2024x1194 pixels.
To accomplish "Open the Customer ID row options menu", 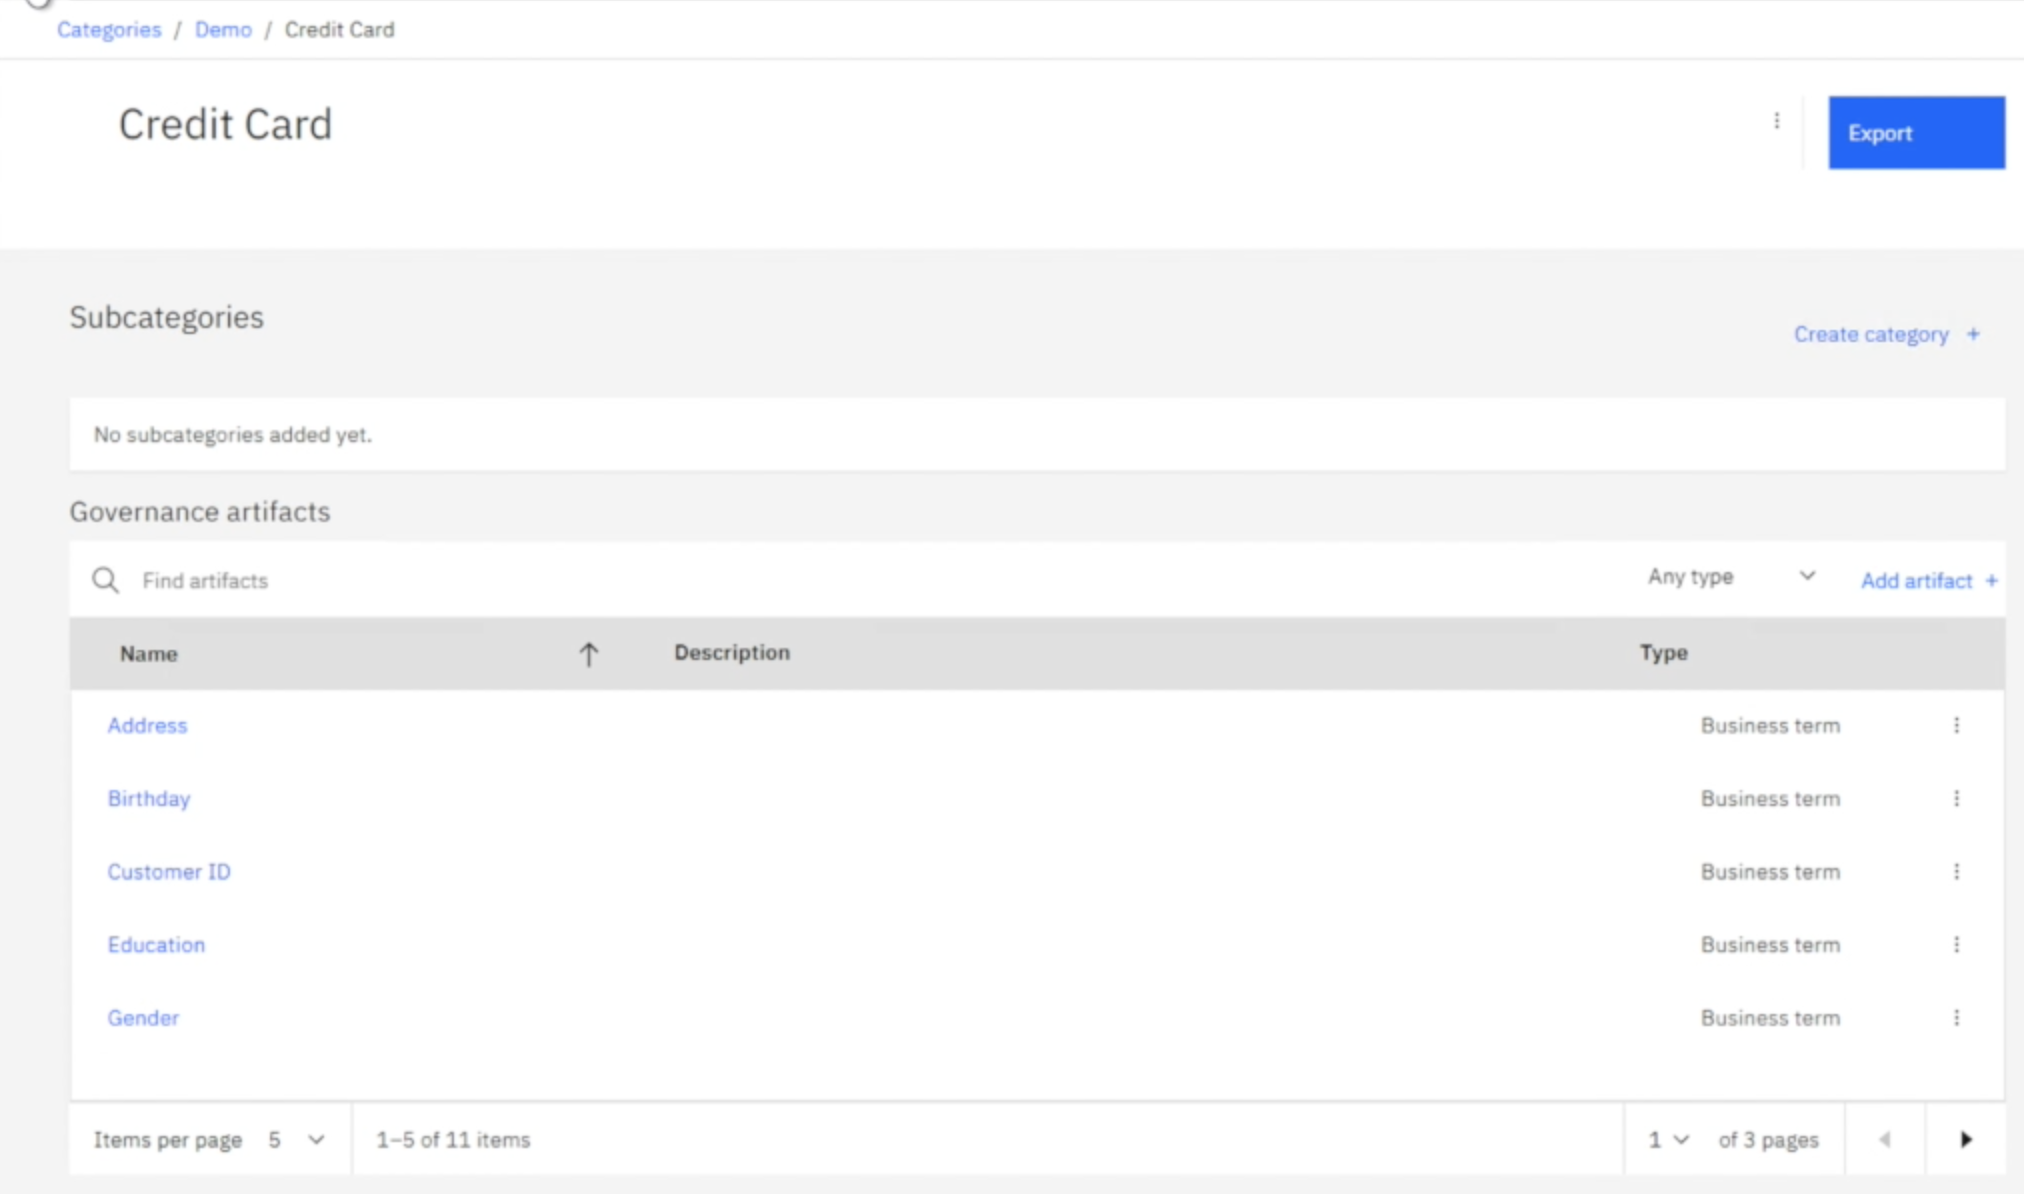I will (1956, 871).
